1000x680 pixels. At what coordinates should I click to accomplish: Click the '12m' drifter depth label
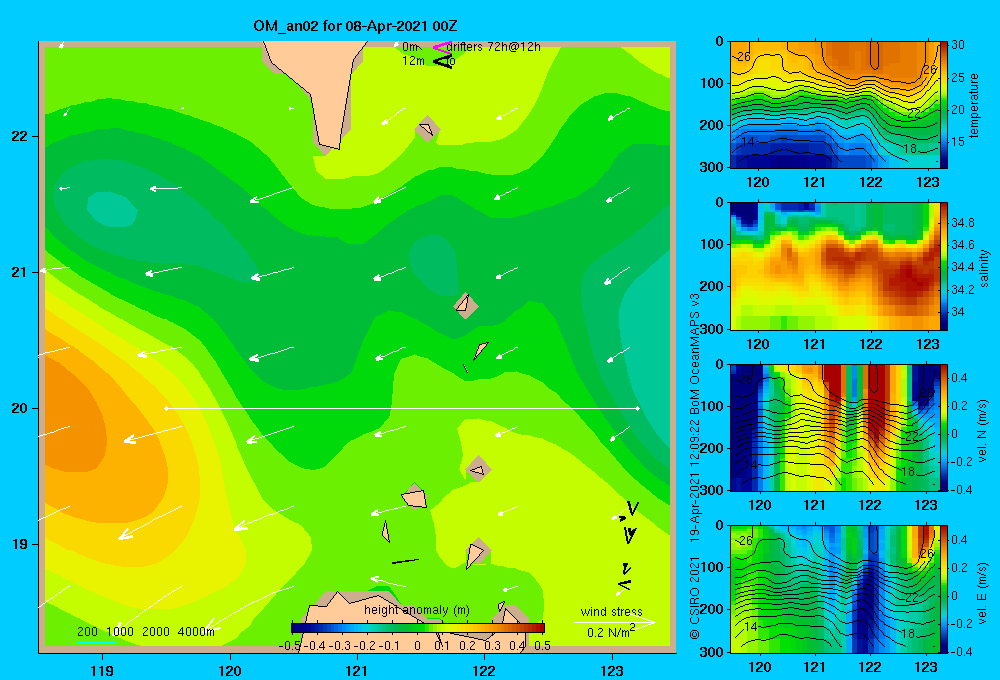[413, 61]
